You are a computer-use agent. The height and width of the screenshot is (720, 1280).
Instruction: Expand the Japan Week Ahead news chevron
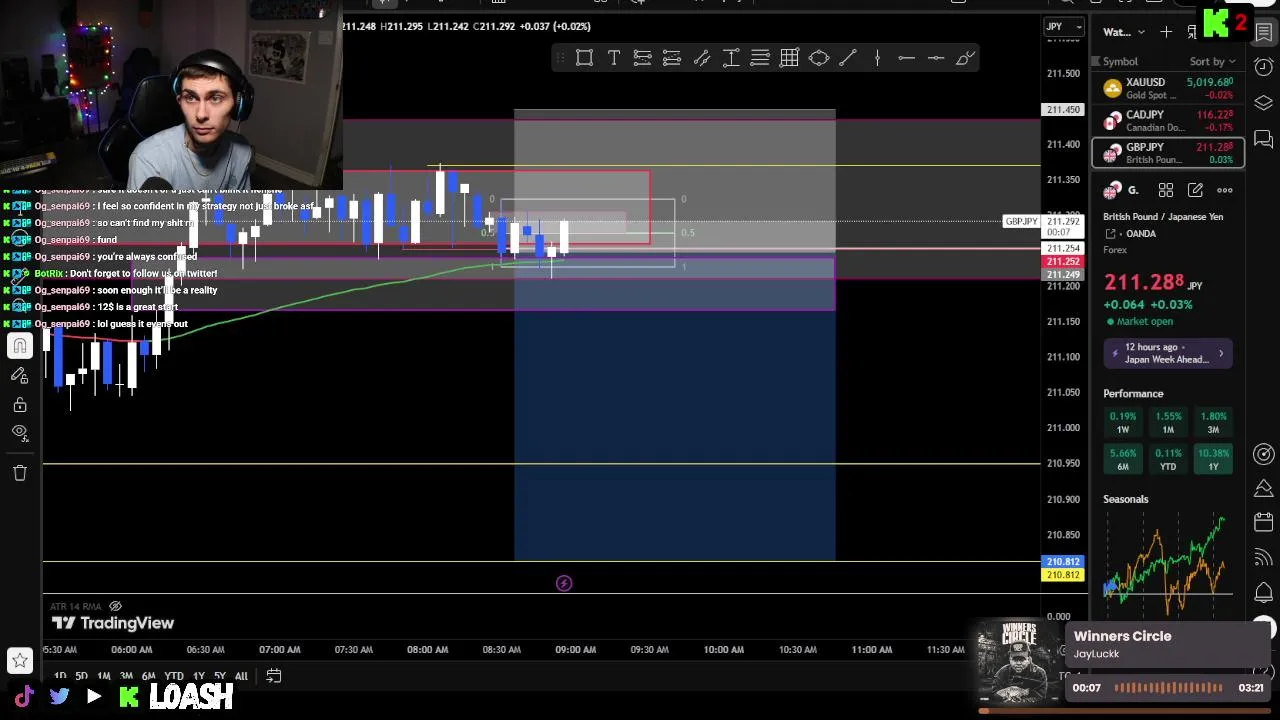click(x=1220, y=354)
